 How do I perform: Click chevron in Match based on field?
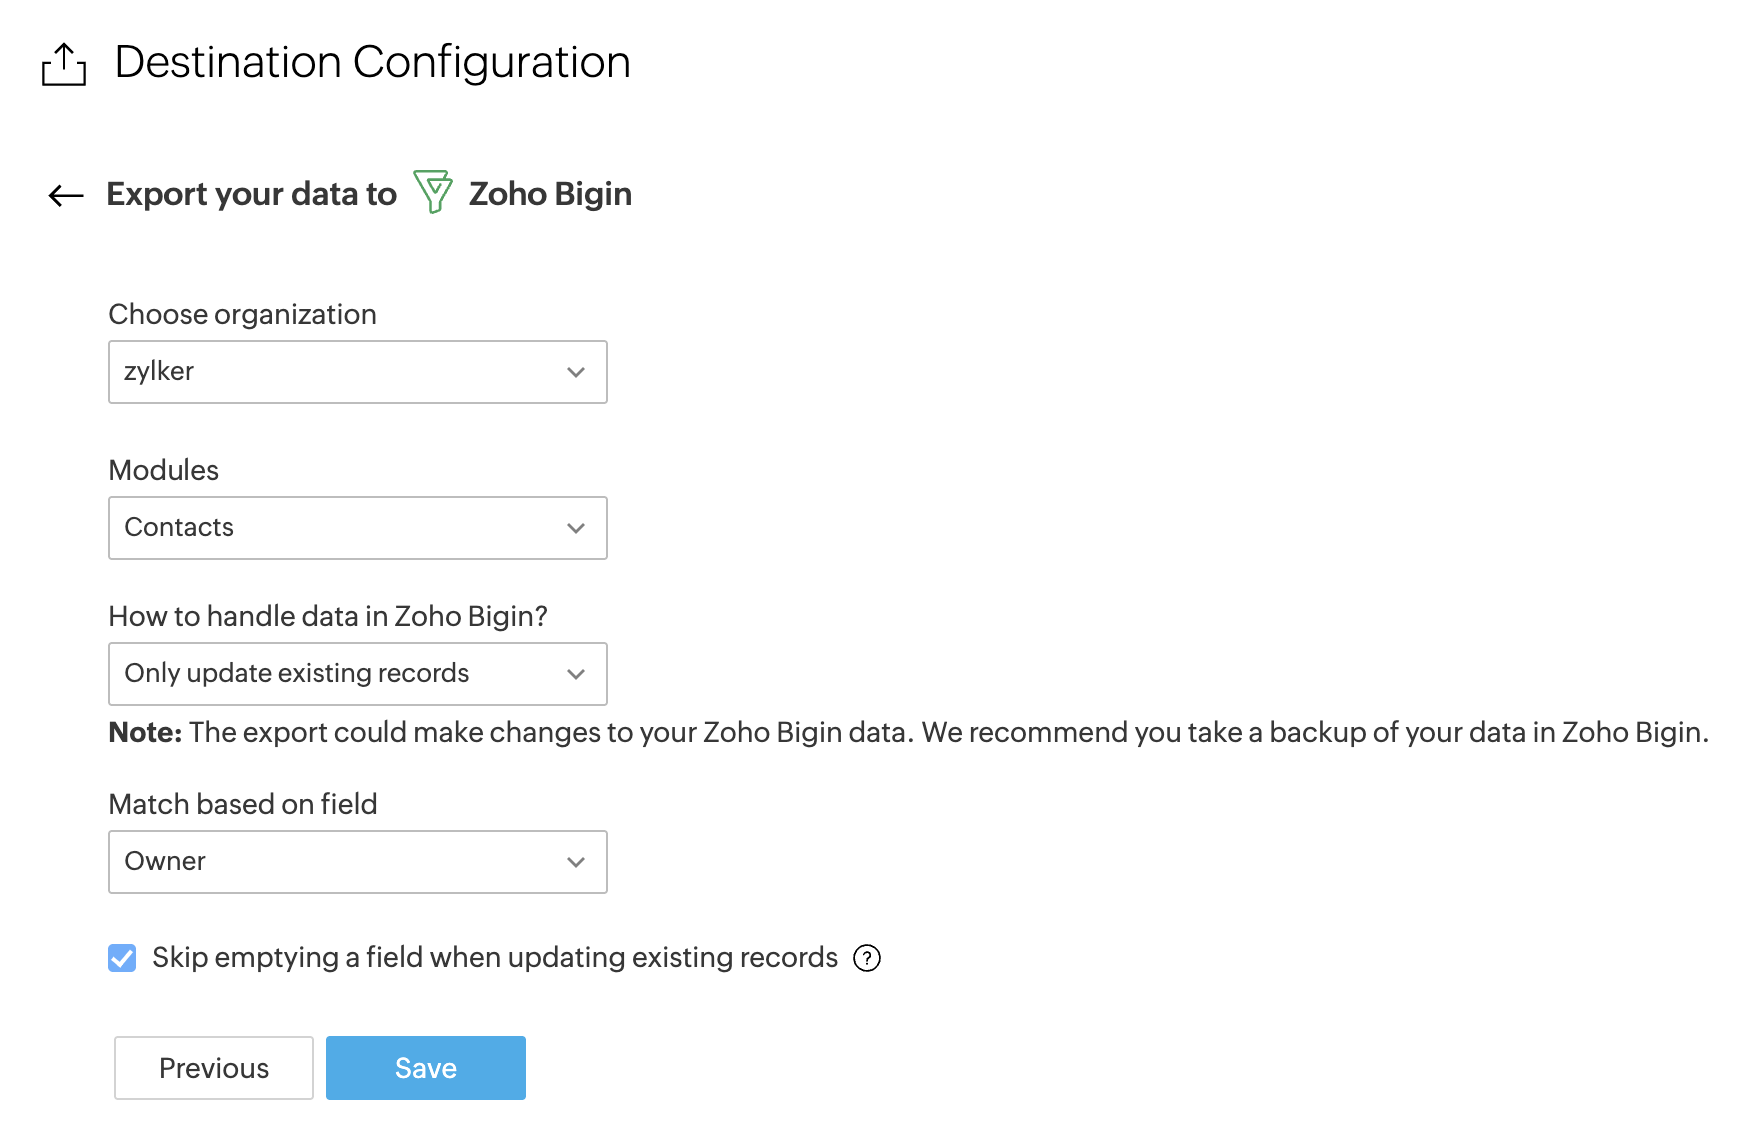tap(576, 862)
